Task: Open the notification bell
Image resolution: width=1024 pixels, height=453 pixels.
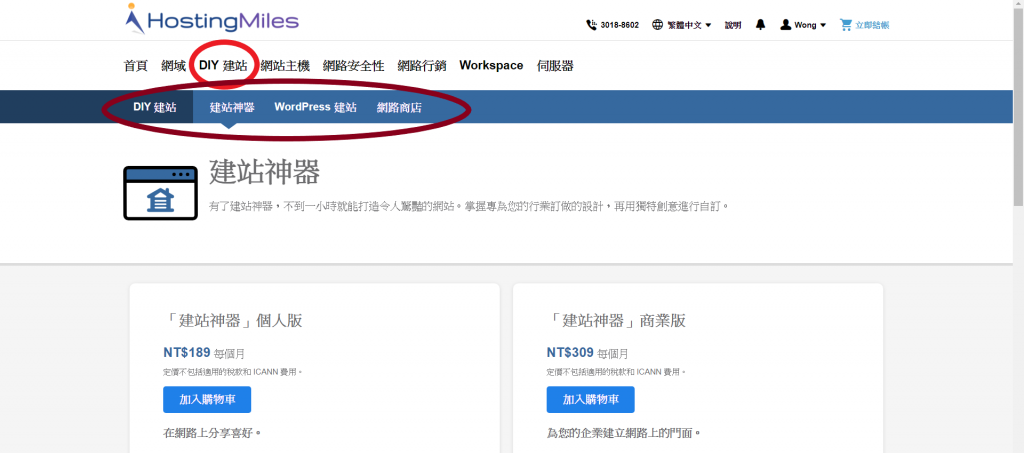Action: (760, 25)
